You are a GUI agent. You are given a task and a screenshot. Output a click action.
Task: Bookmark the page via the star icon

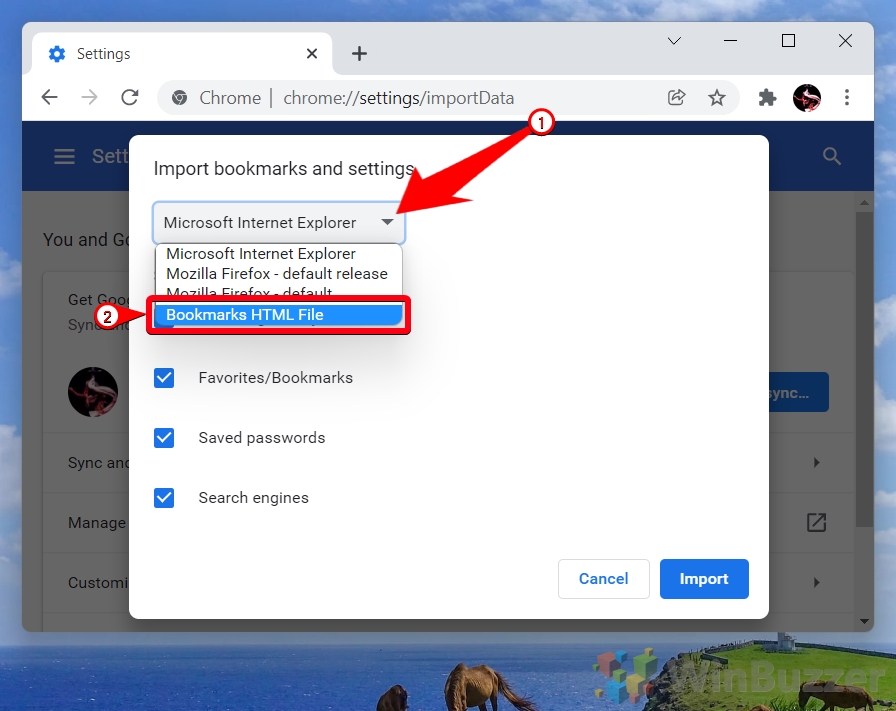[x=717, y=97]
